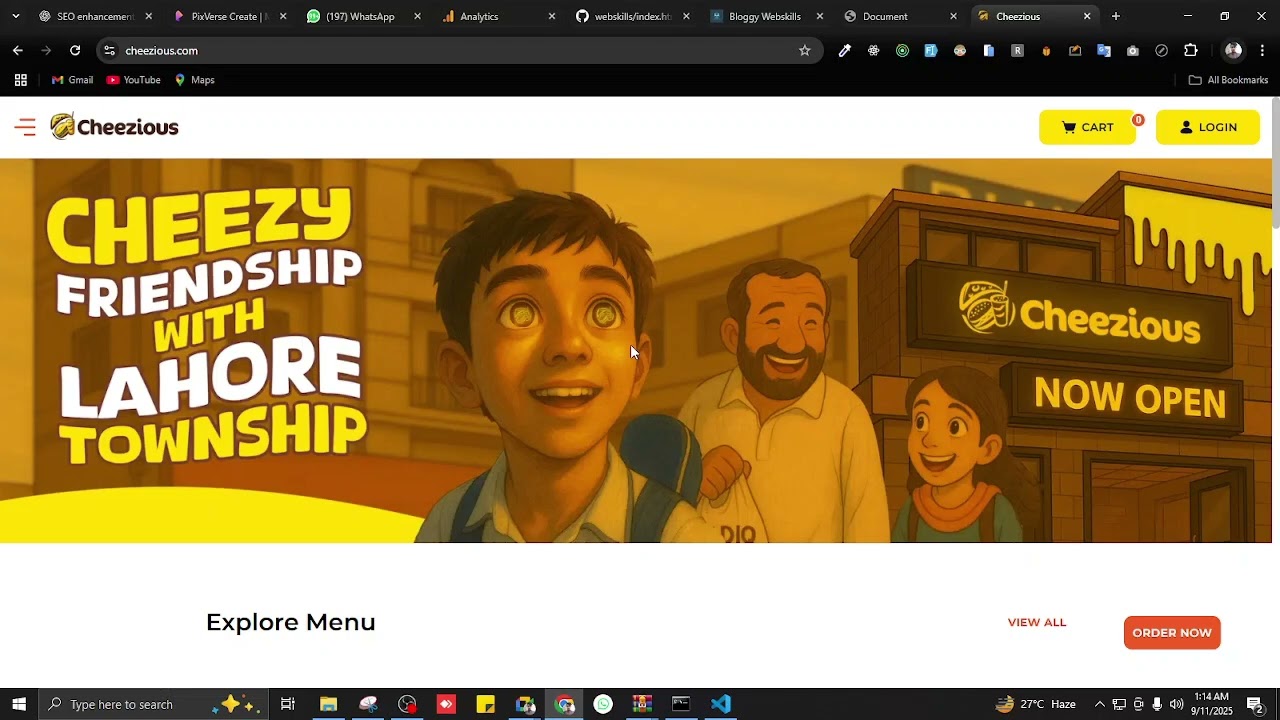
Task: Open the notification center
Action: coord(1255,704)
